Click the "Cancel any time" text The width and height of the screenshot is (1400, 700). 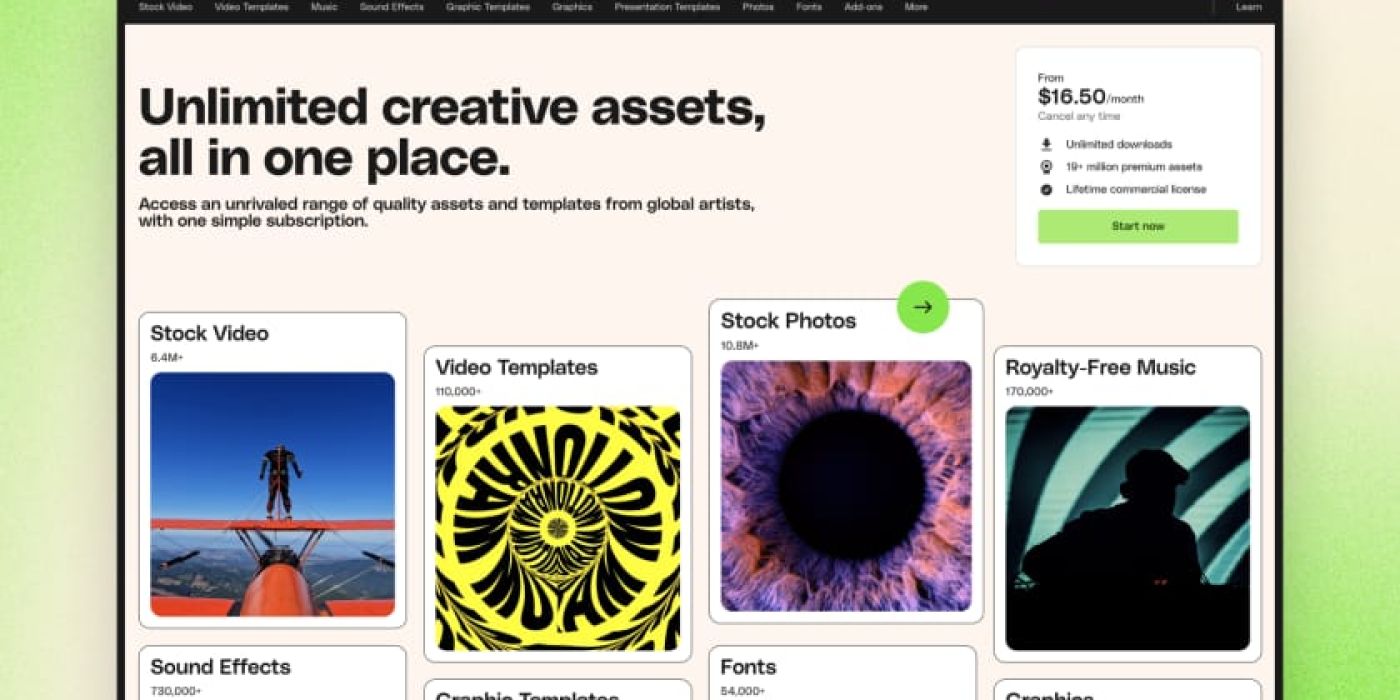pos(1079,117)
